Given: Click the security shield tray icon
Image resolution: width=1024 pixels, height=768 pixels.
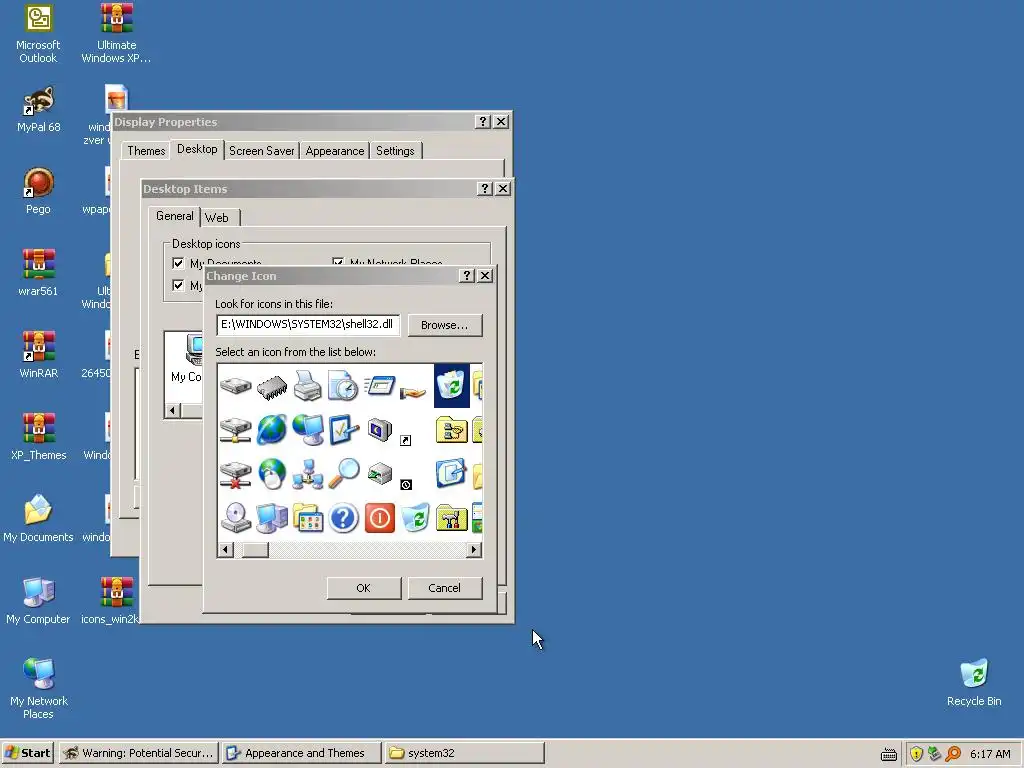Looking at the screenshot, I should coord(916,754).
